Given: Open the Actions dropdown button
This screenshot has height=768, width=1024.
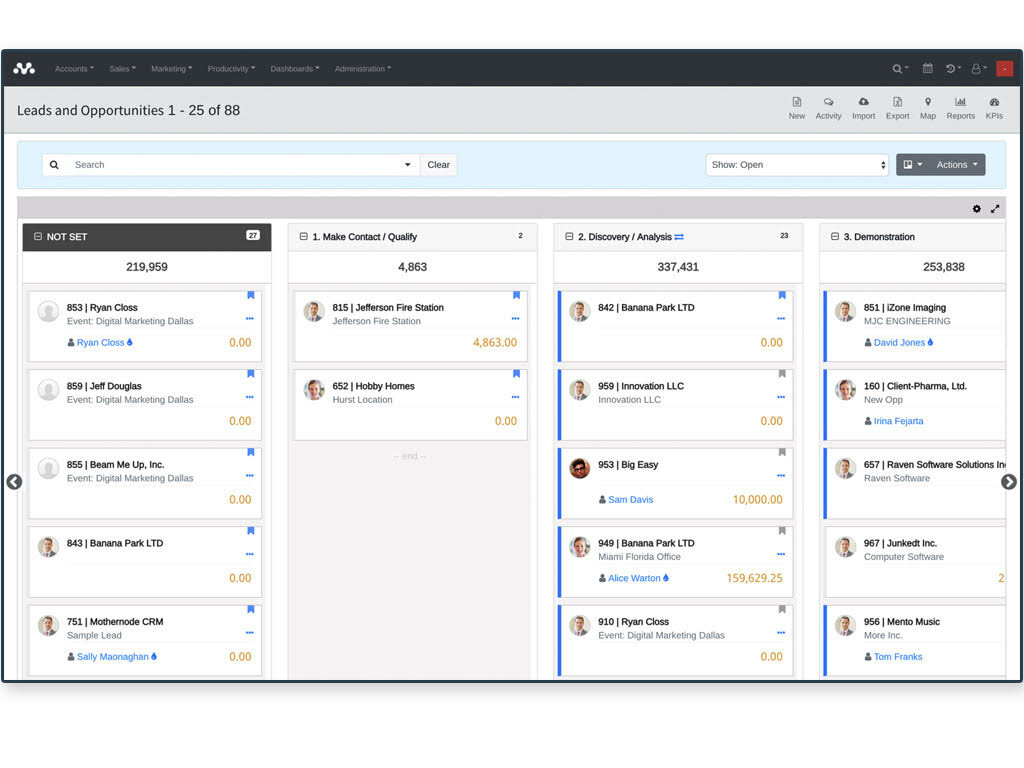Looking at the screenshot, I should tap(957, 165).
